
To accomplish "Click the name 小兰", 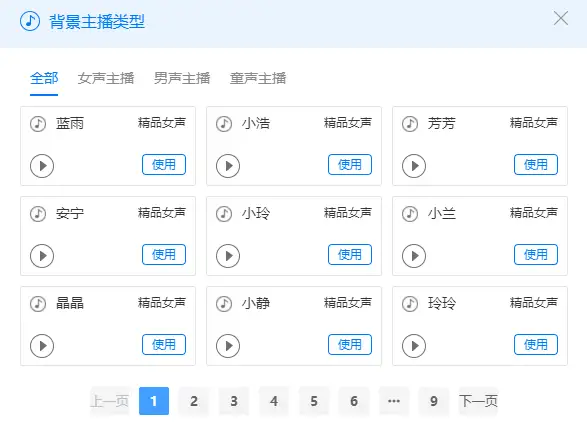I will tap(442, 214).
